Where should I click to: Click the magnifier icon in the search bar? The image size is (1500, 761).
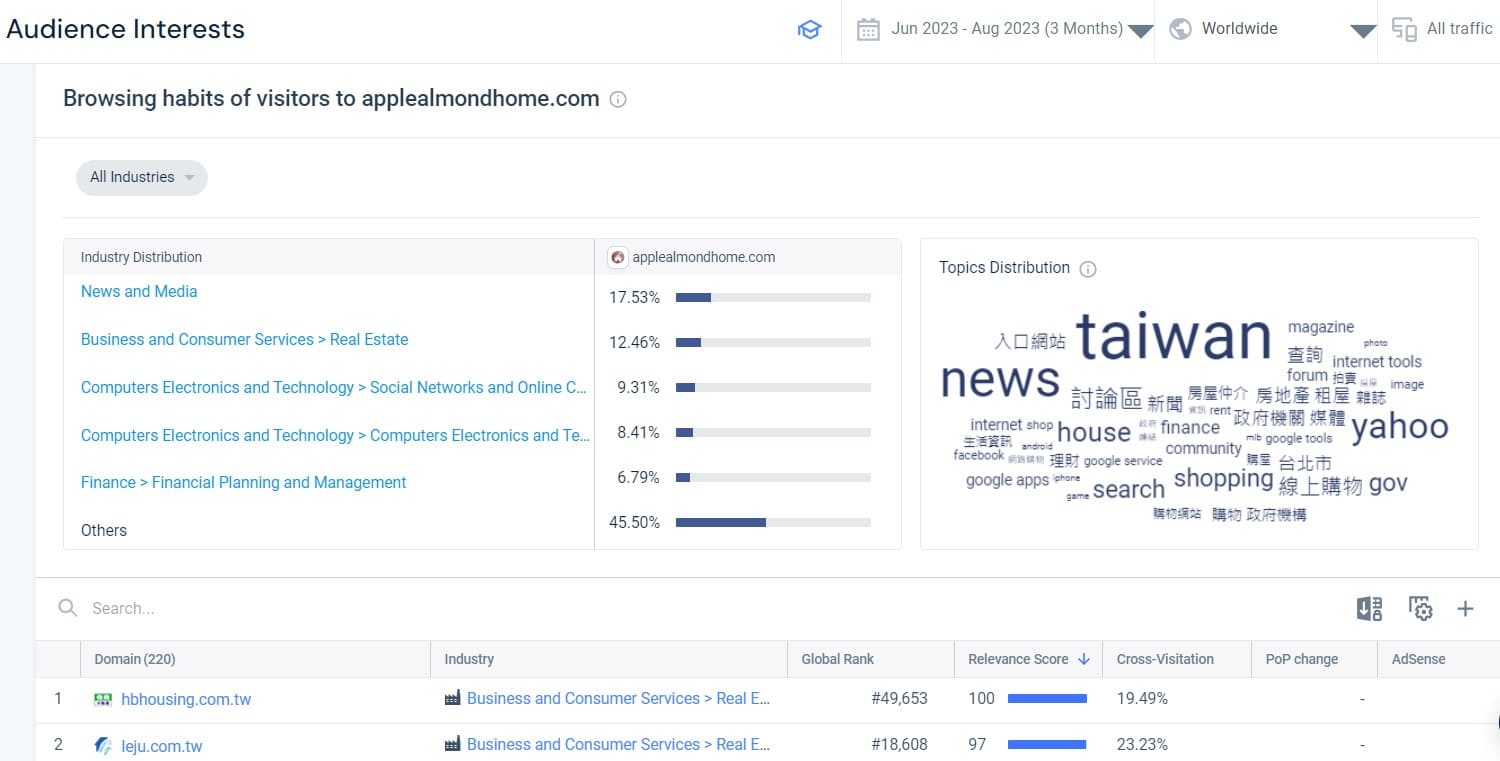pos(68,608)
